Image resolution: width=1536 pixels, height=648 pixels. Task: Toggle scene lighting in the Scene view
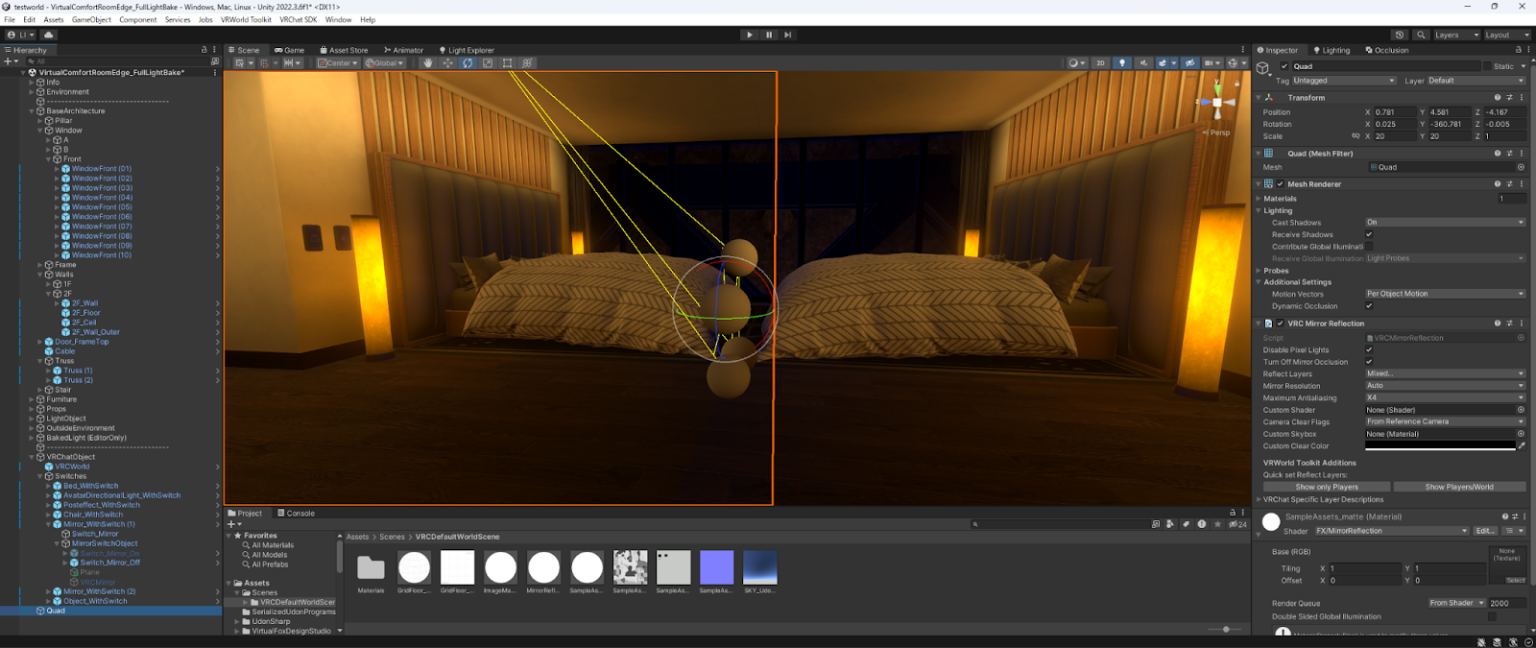1122,62
